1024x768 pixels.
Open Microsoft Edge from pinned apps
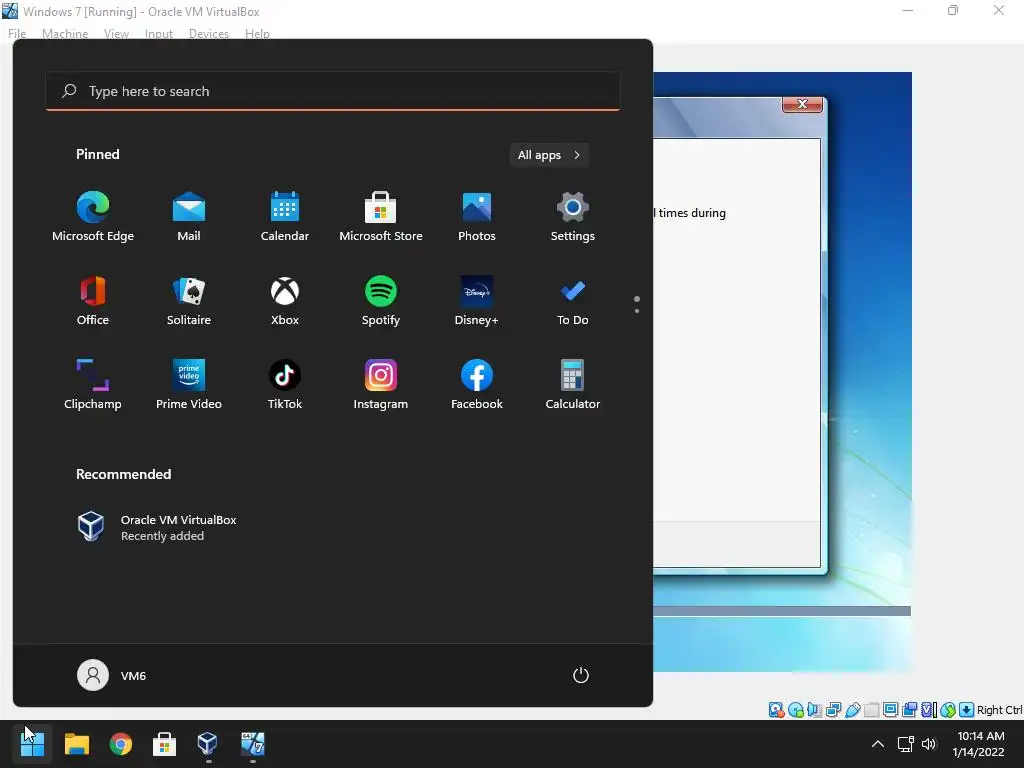[x=93, y=217]
